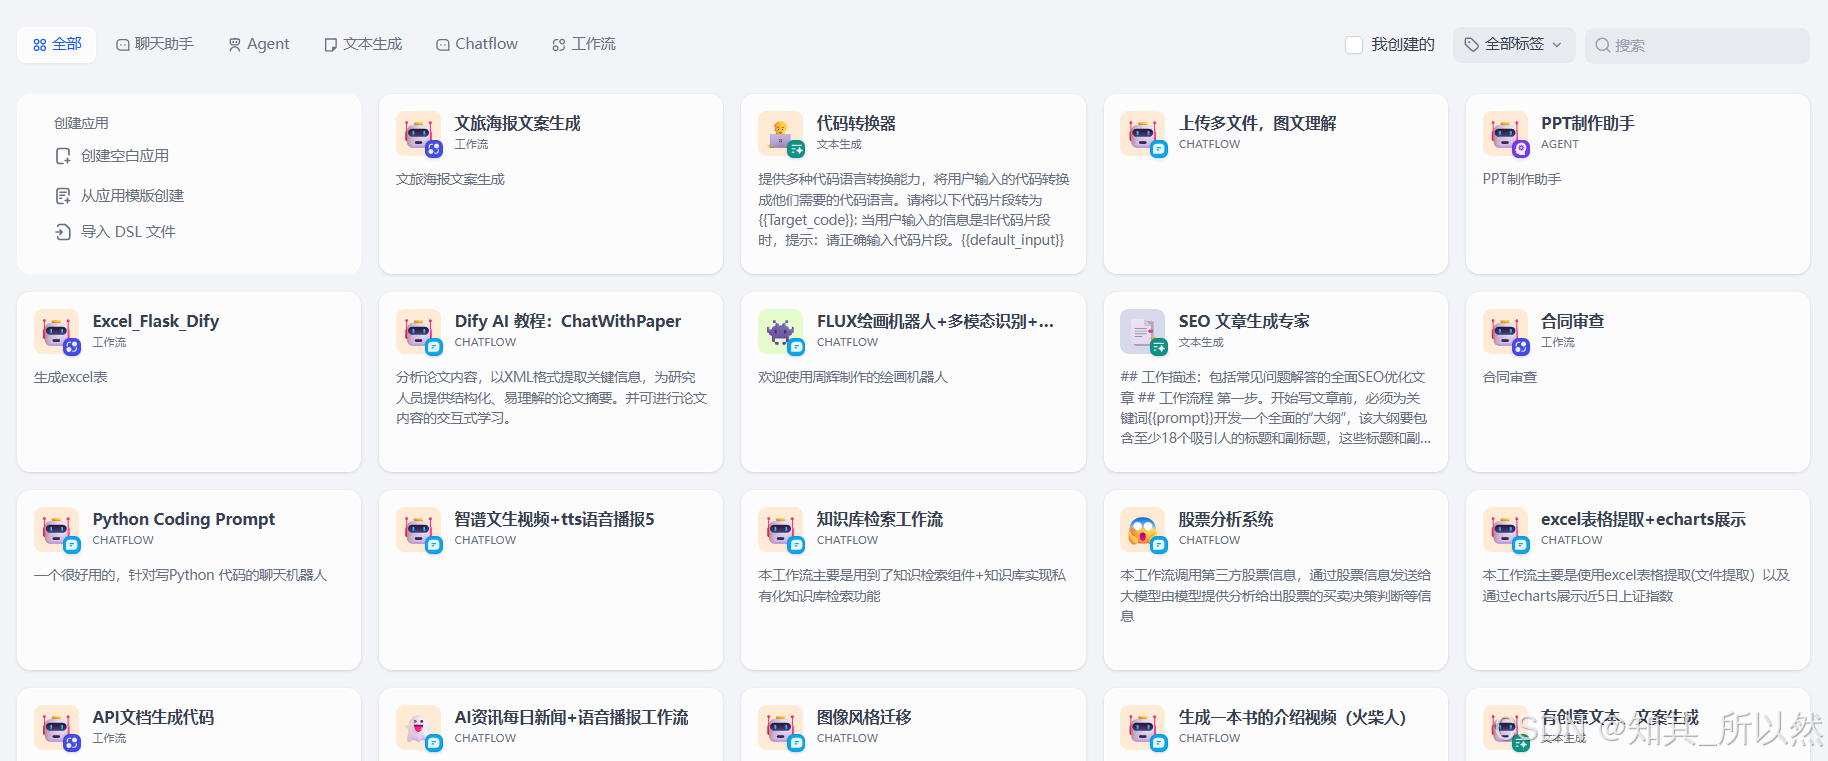Open the excel表格提取+echarts展示 title
Image resolution: width=1828 pixels, height=761 pixels.
1642,519
